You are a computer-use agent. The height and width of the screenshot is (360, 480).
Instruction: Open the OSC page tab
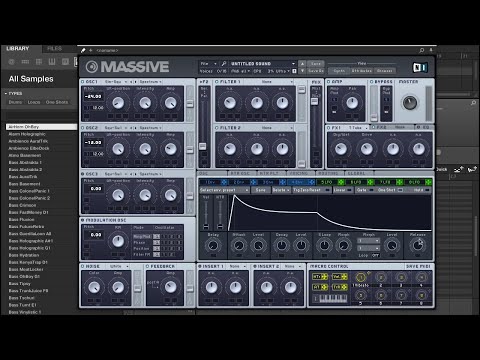click(x=212, y=173)
